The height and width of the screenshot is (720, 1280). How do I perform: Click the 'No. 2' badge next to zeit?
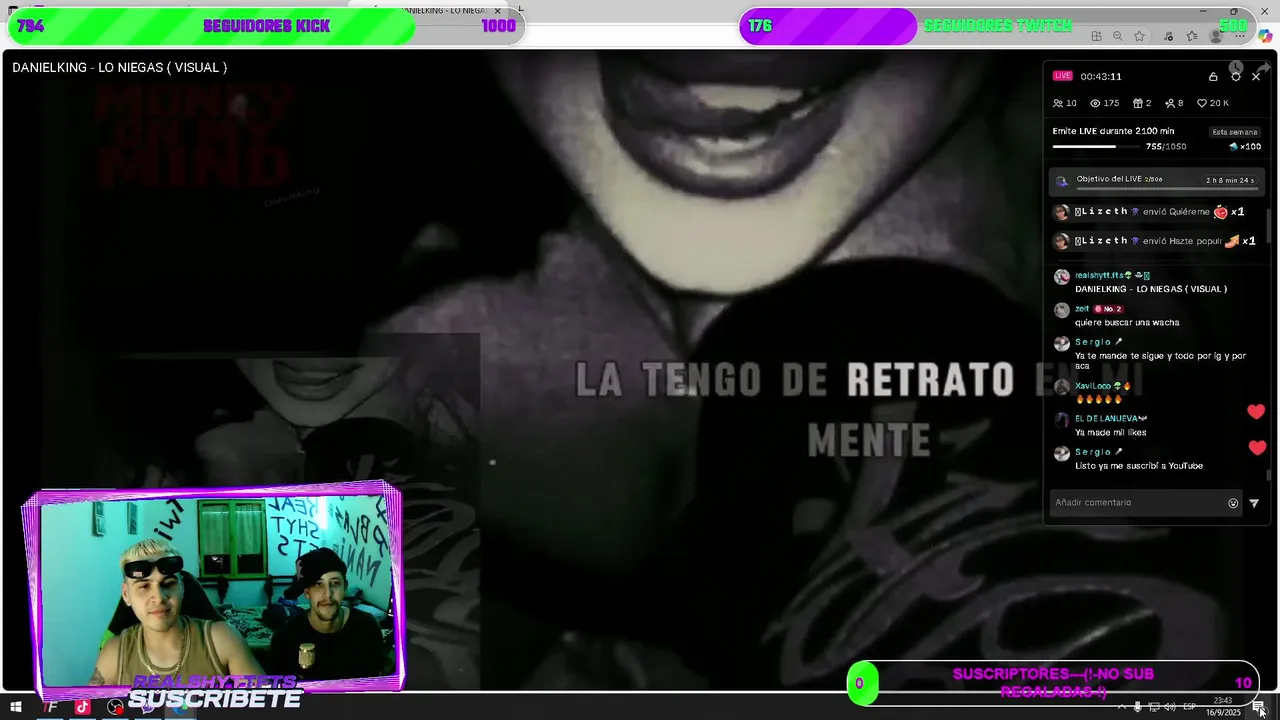click(x=1108, y=309)
